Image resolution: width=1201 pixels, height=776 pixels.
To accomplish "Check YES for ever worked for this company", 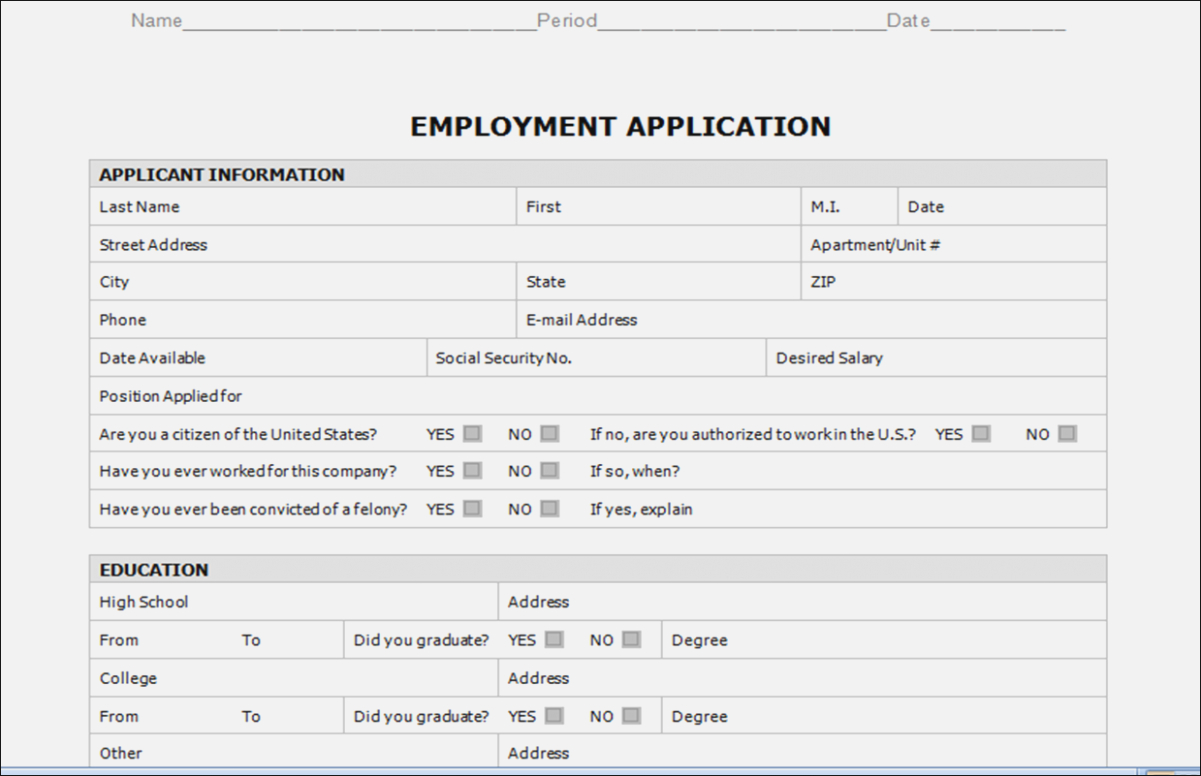I will pos(472,470).
